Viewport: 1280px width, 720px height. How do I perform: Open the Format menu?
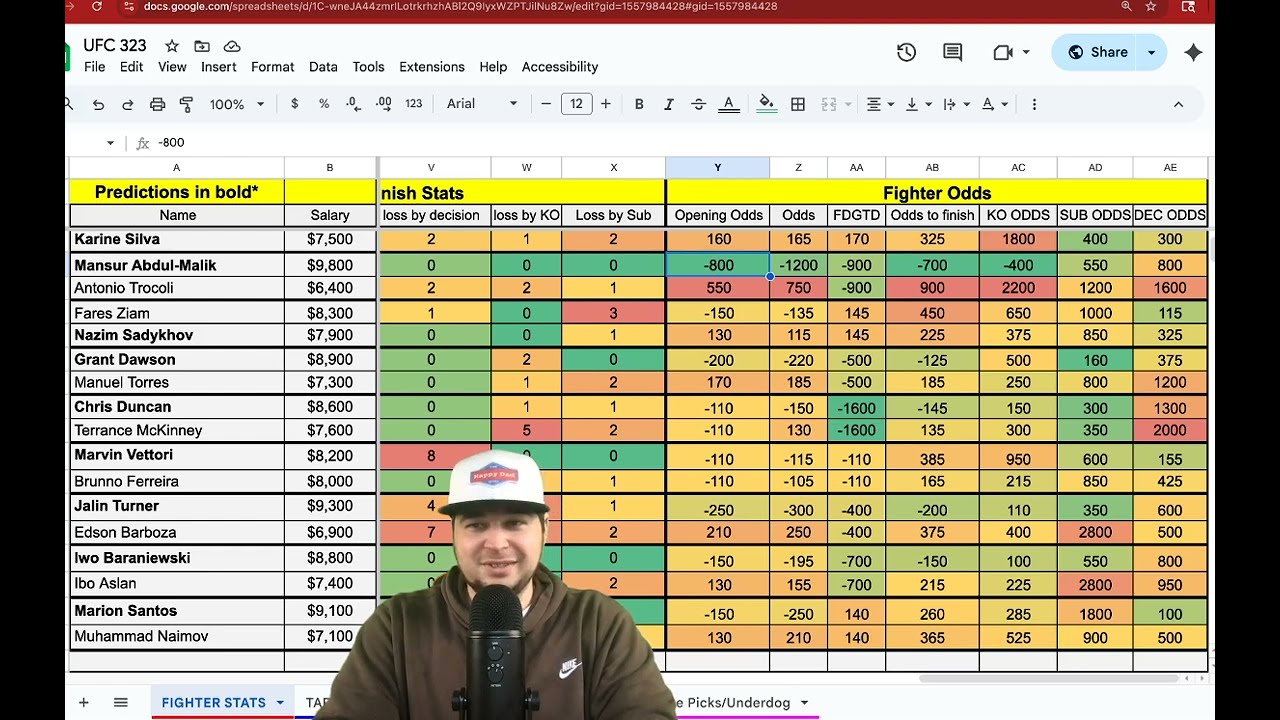pyautogui.click(x=273, y=67)
